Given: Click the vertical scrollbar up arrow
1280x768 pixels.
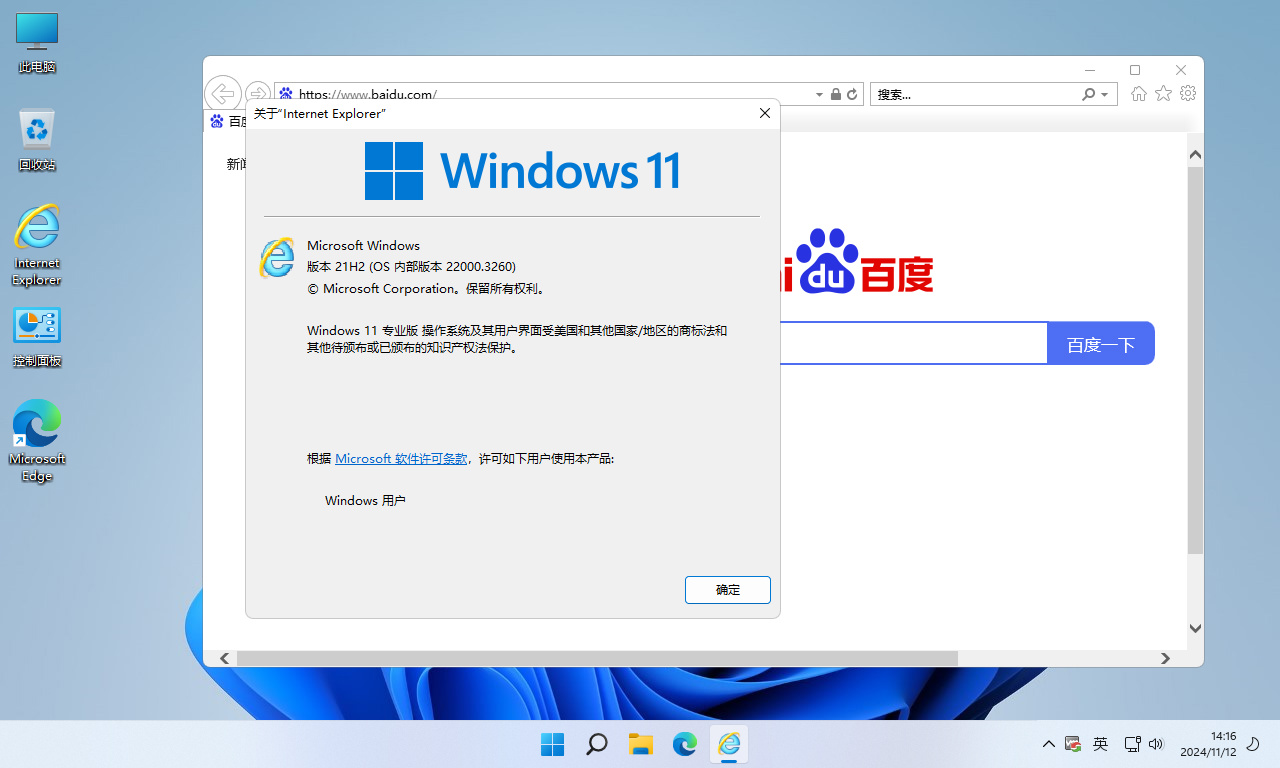Looking at the screenshot, I should 1195,155.
